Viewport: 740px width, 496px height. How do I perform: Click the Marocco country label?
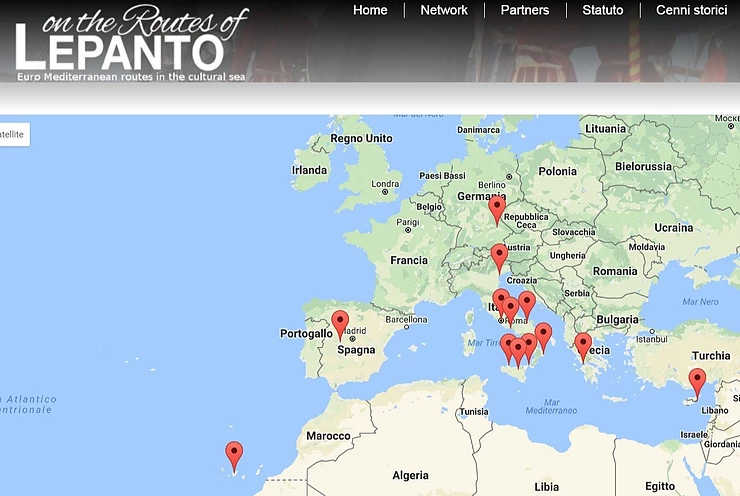click(x=328, y=436)
